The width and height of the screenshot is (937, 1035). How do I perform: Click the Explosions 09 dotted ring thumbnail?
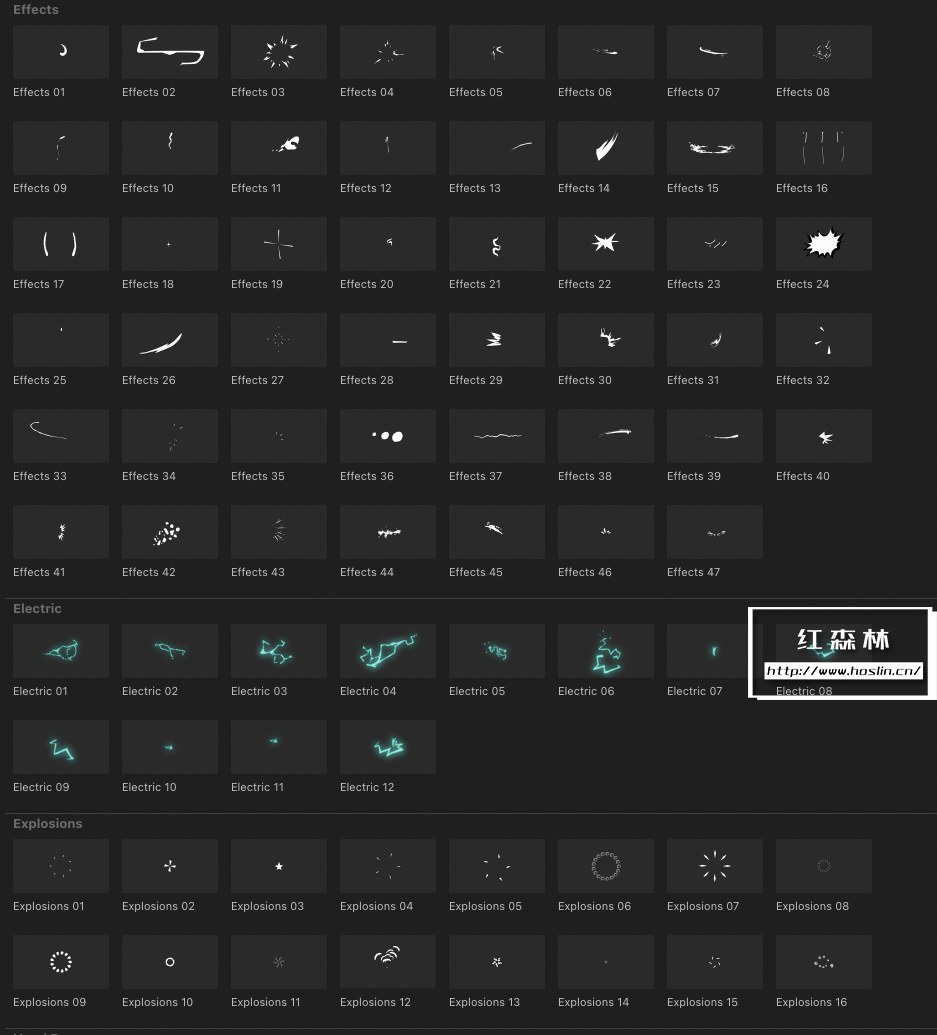[x=61, y=962]
